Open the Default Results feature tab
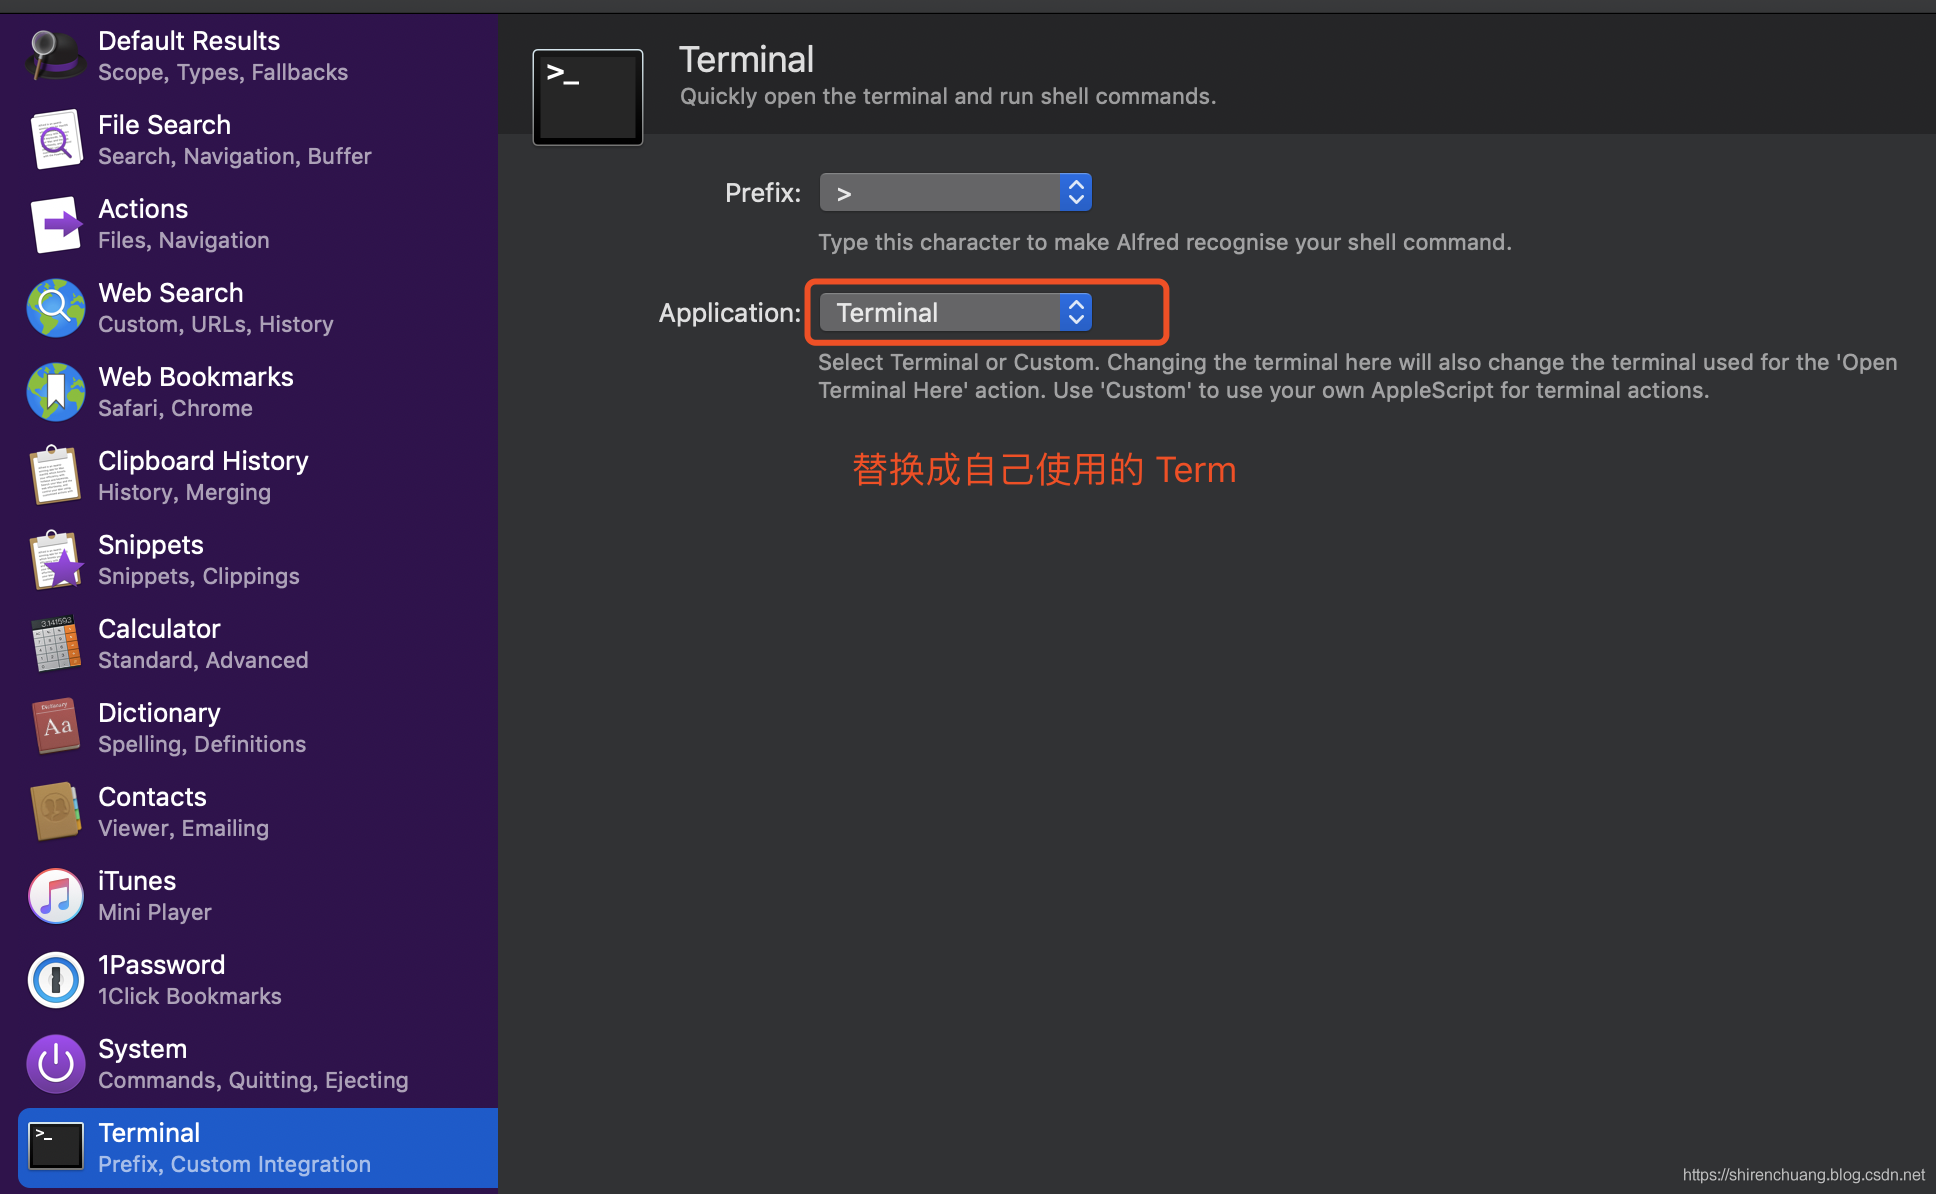Viewport: 1936px width, 1194px height. point(258,55)
